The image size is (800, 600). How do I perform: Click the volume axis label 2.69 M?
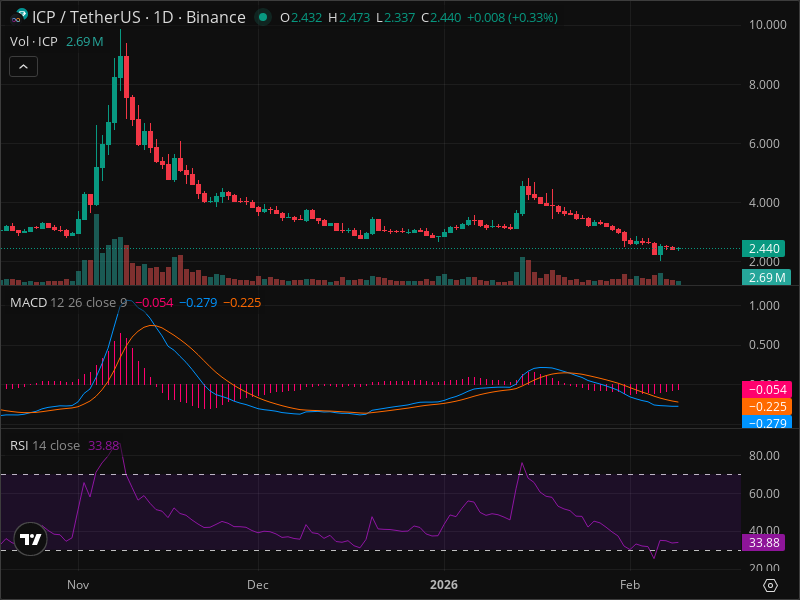point(766,278)
